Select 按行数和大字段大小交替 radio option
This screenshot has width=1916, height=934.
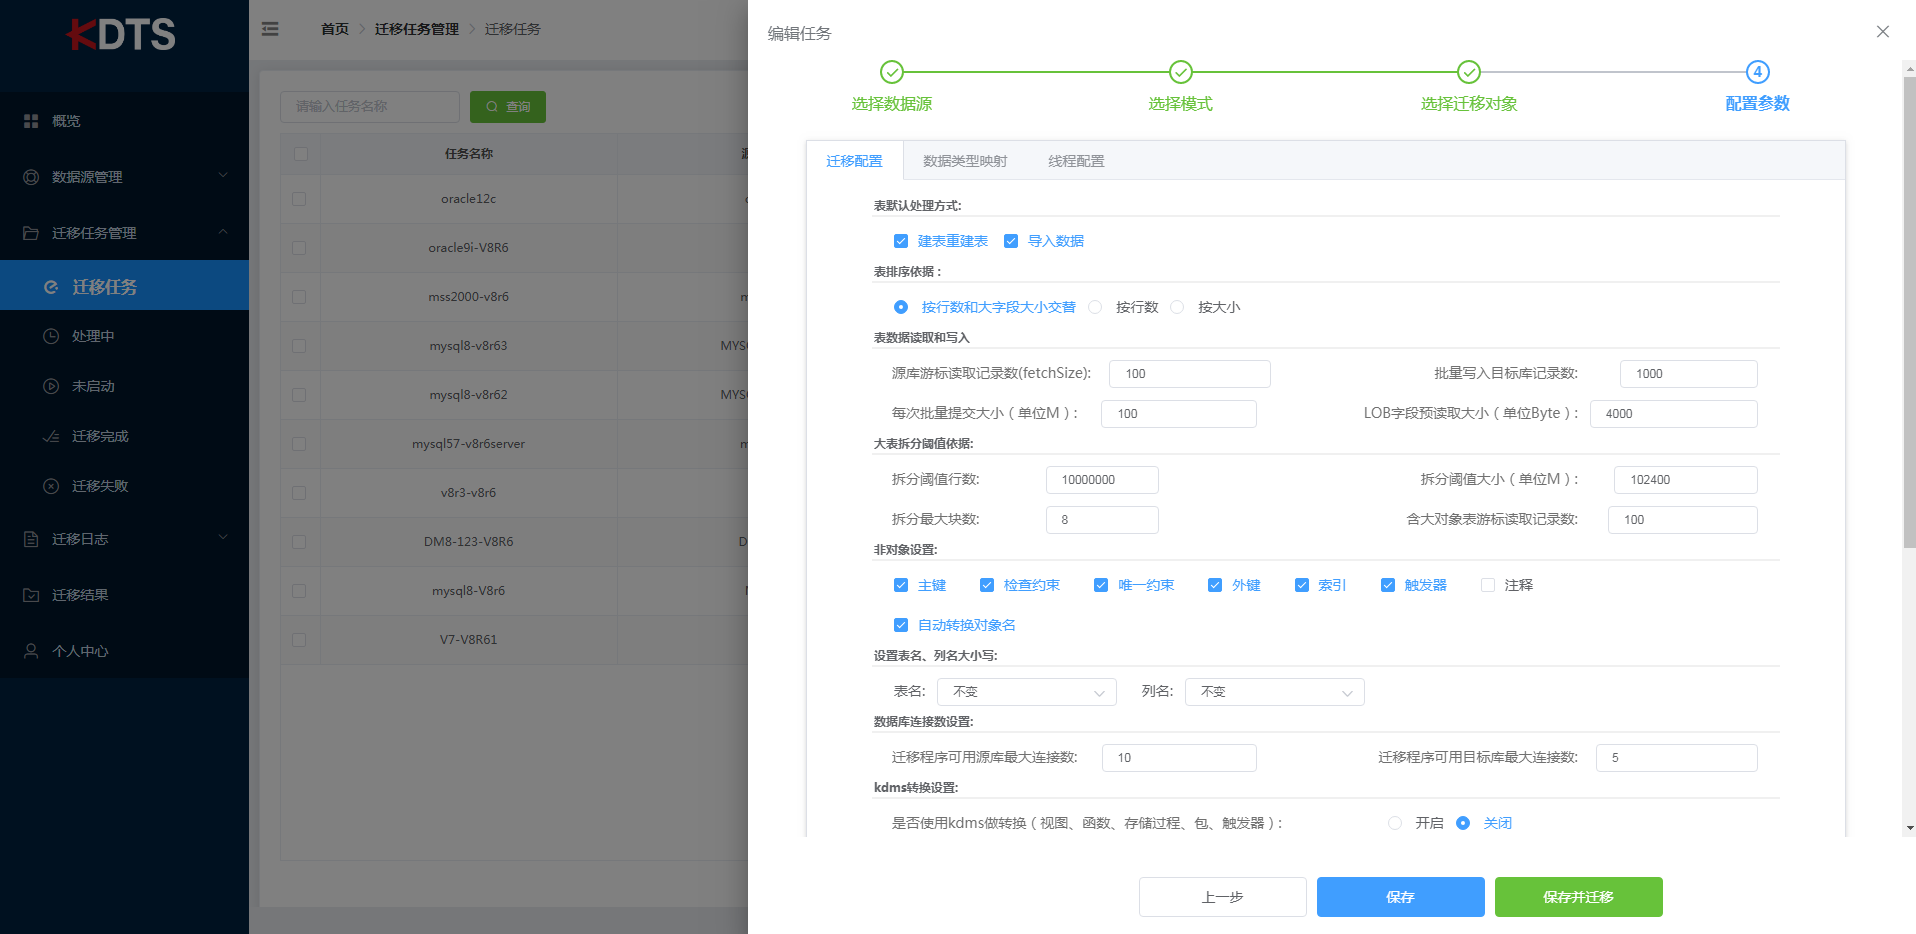[901, 307]
